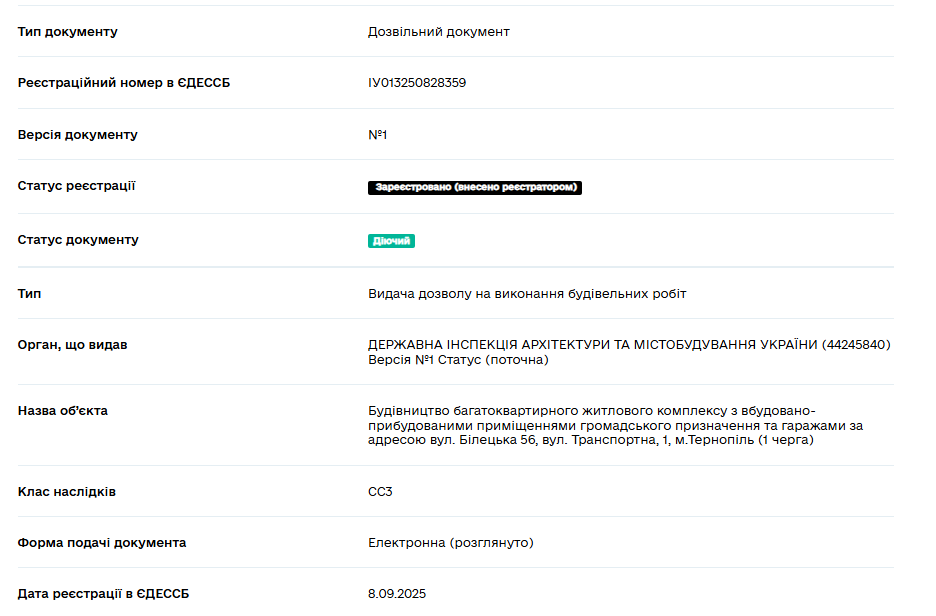
Task: Click the consequence class value 'СС3'
Action: 381,492
